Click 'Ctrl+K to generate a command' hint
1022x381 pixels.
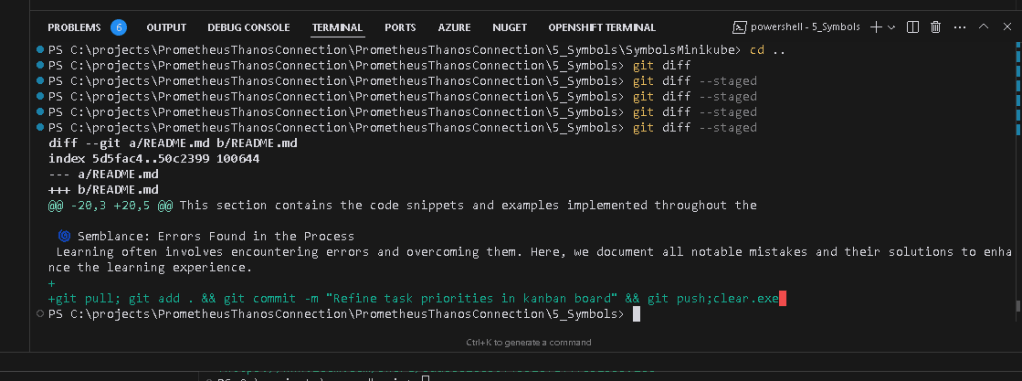(x=529, y=343)
